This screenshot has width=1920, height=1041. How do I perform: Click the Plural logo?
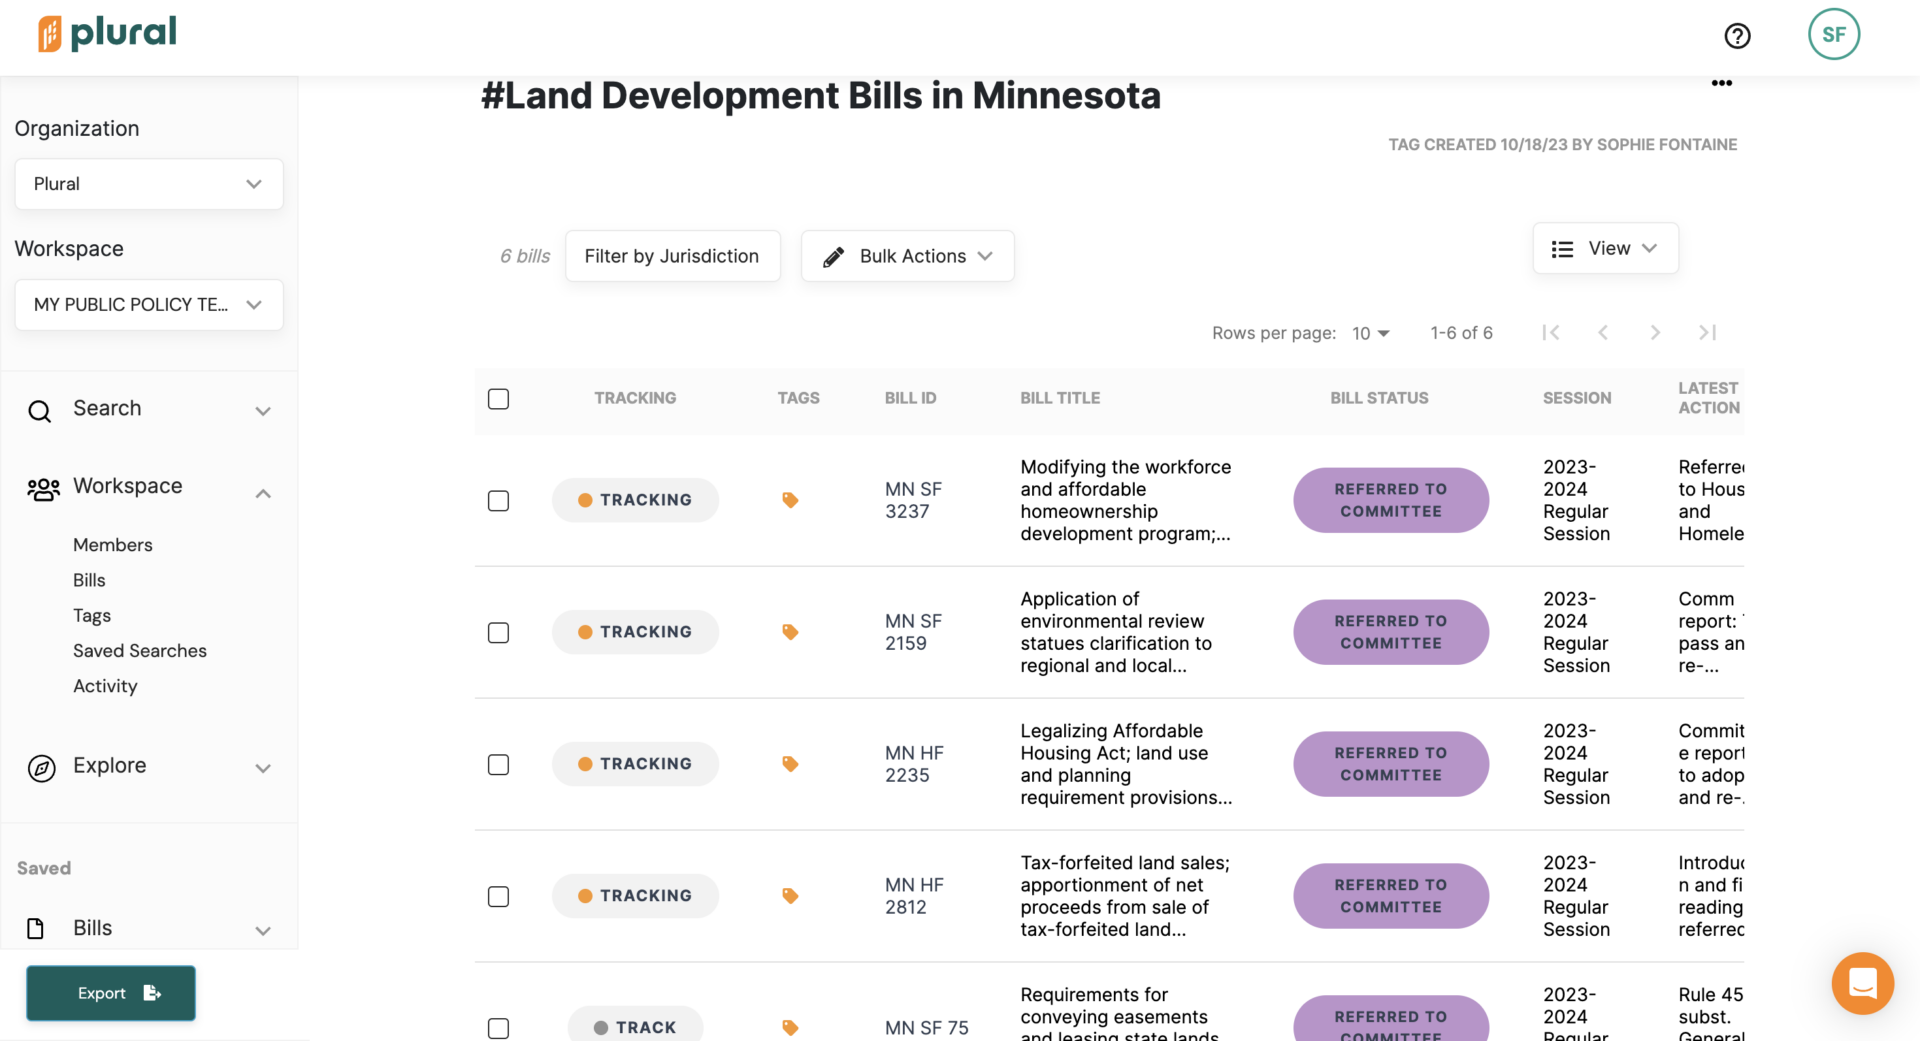[108, 33]
